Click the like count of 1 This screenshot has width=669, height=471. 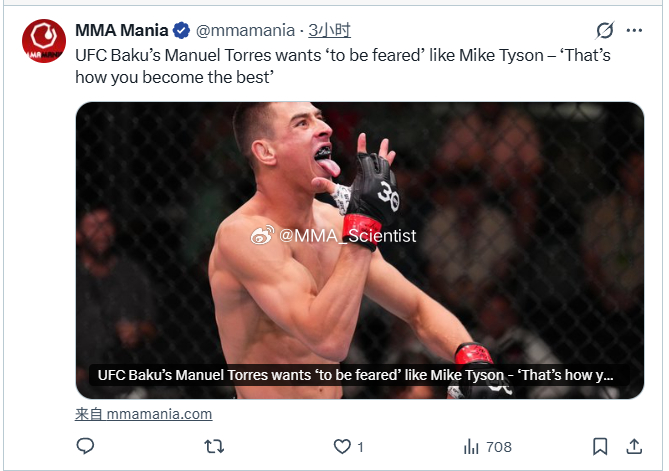[361, 447]
